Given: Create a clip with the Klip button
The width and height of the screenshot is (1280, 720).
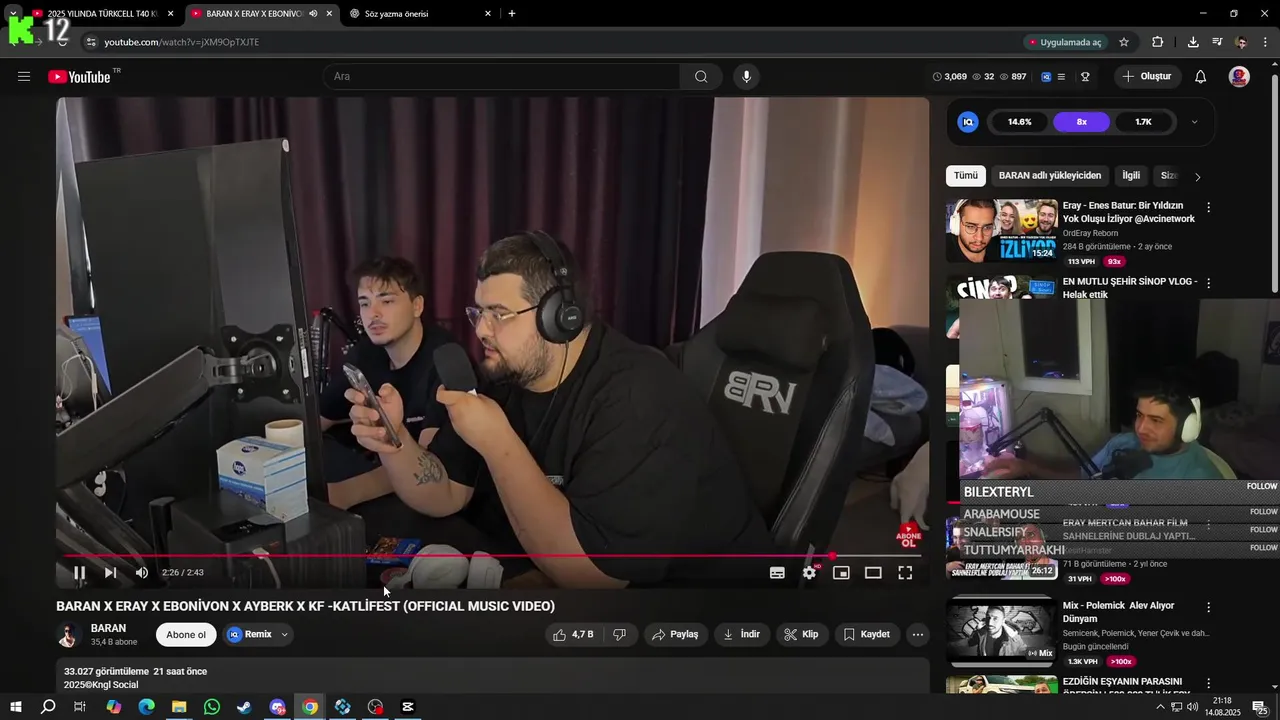Looking at the screenshot, I should click(802, 635).
